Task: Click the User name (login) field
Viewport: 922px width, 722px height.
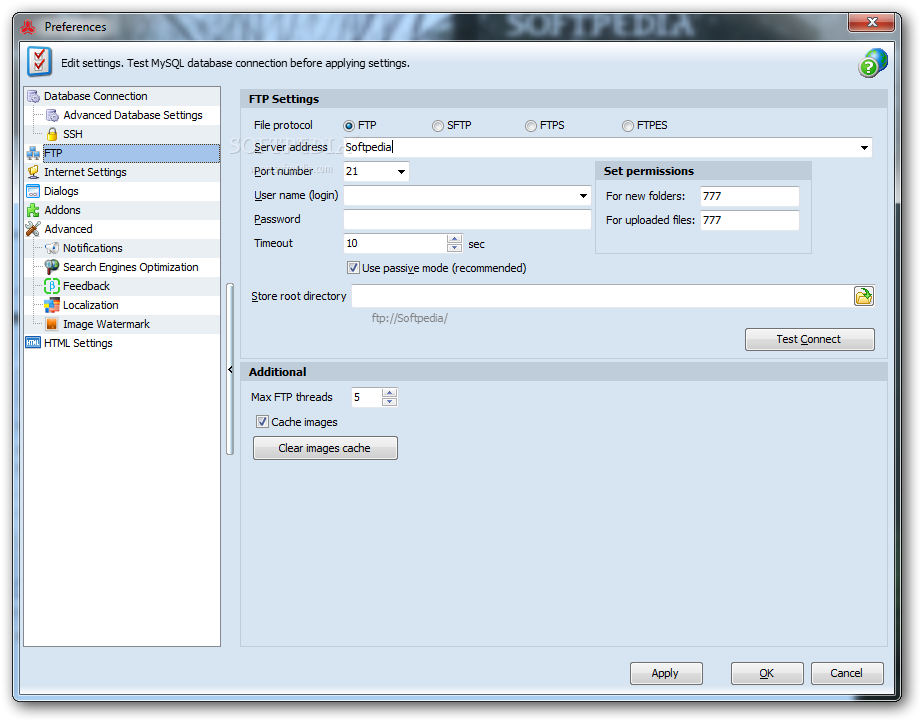Action: [x=460, y=196]
